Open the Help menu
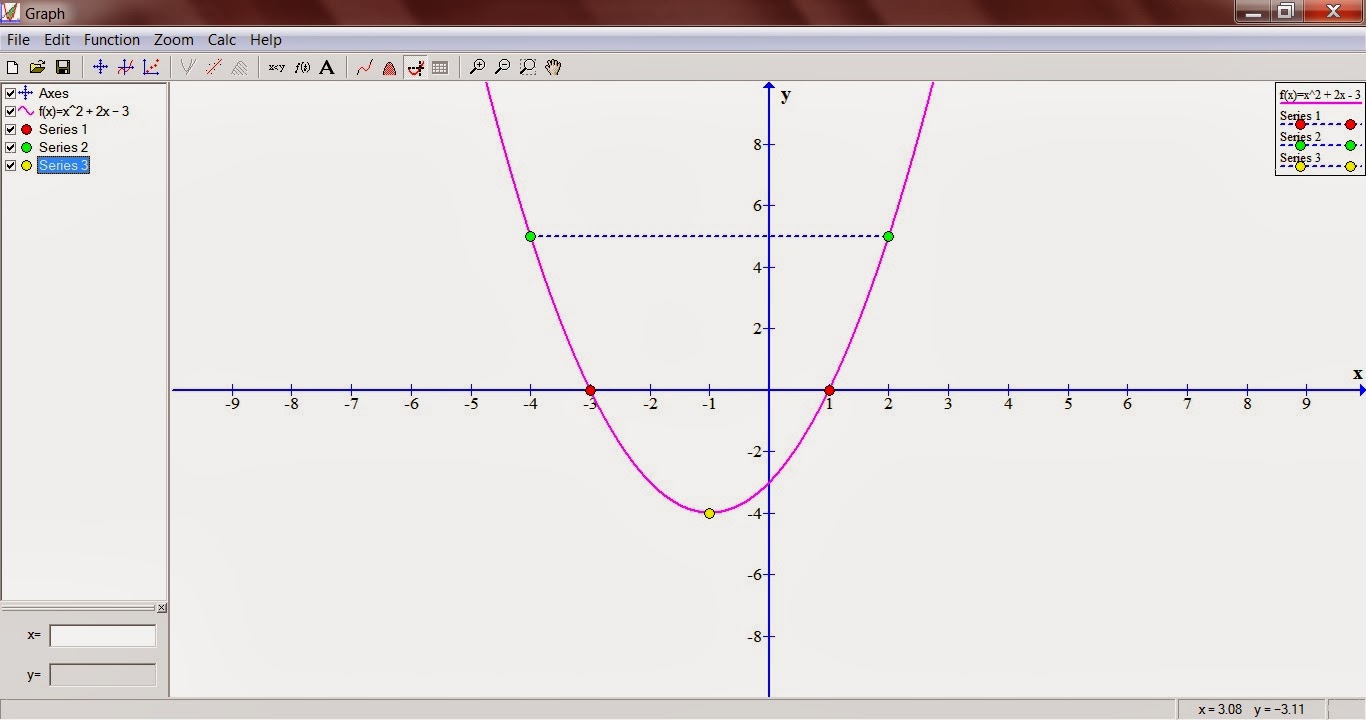Image resolution: width=1366 pixels, height=720 pixels. [266, 40]
